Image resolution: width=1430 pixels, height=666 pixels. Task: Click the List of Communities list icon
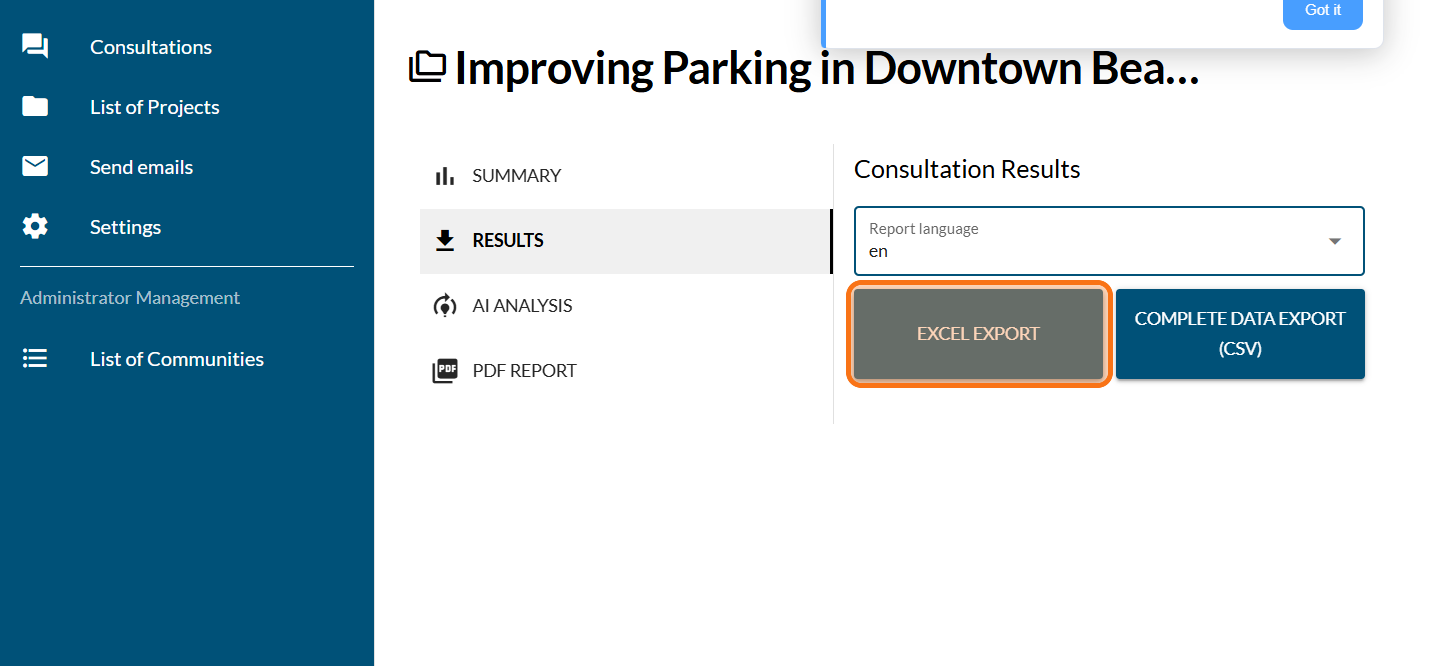point(35,359)
